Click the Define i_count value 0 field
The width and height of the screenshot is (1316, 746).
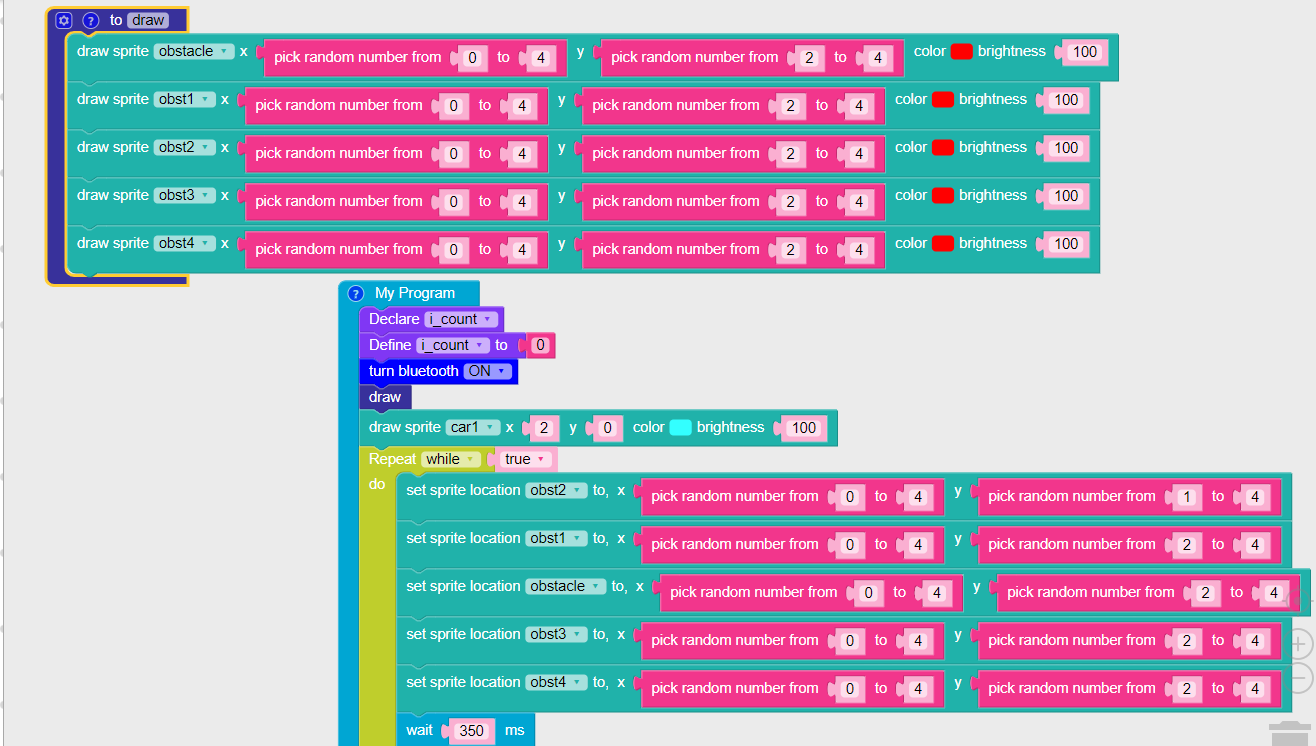pyautogui.click(x=540, y=345)
